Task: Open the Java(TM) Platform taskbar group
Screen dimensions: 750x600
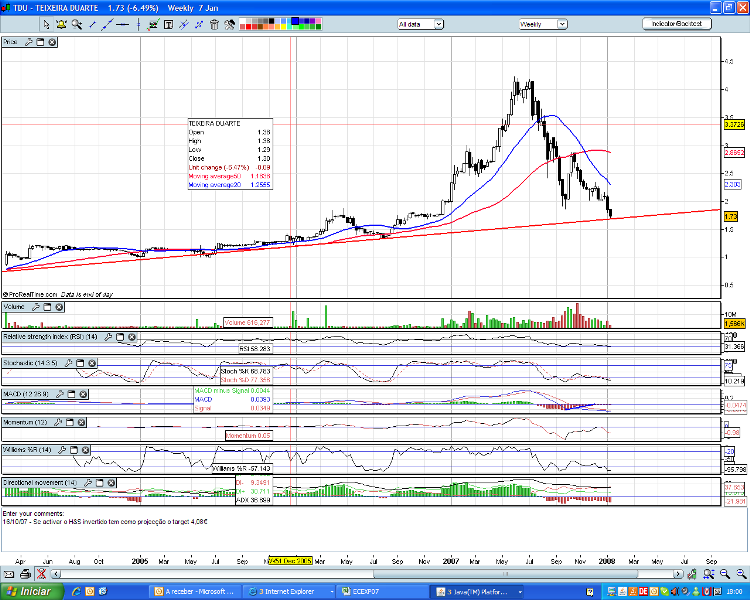Action: click(478, 592)
